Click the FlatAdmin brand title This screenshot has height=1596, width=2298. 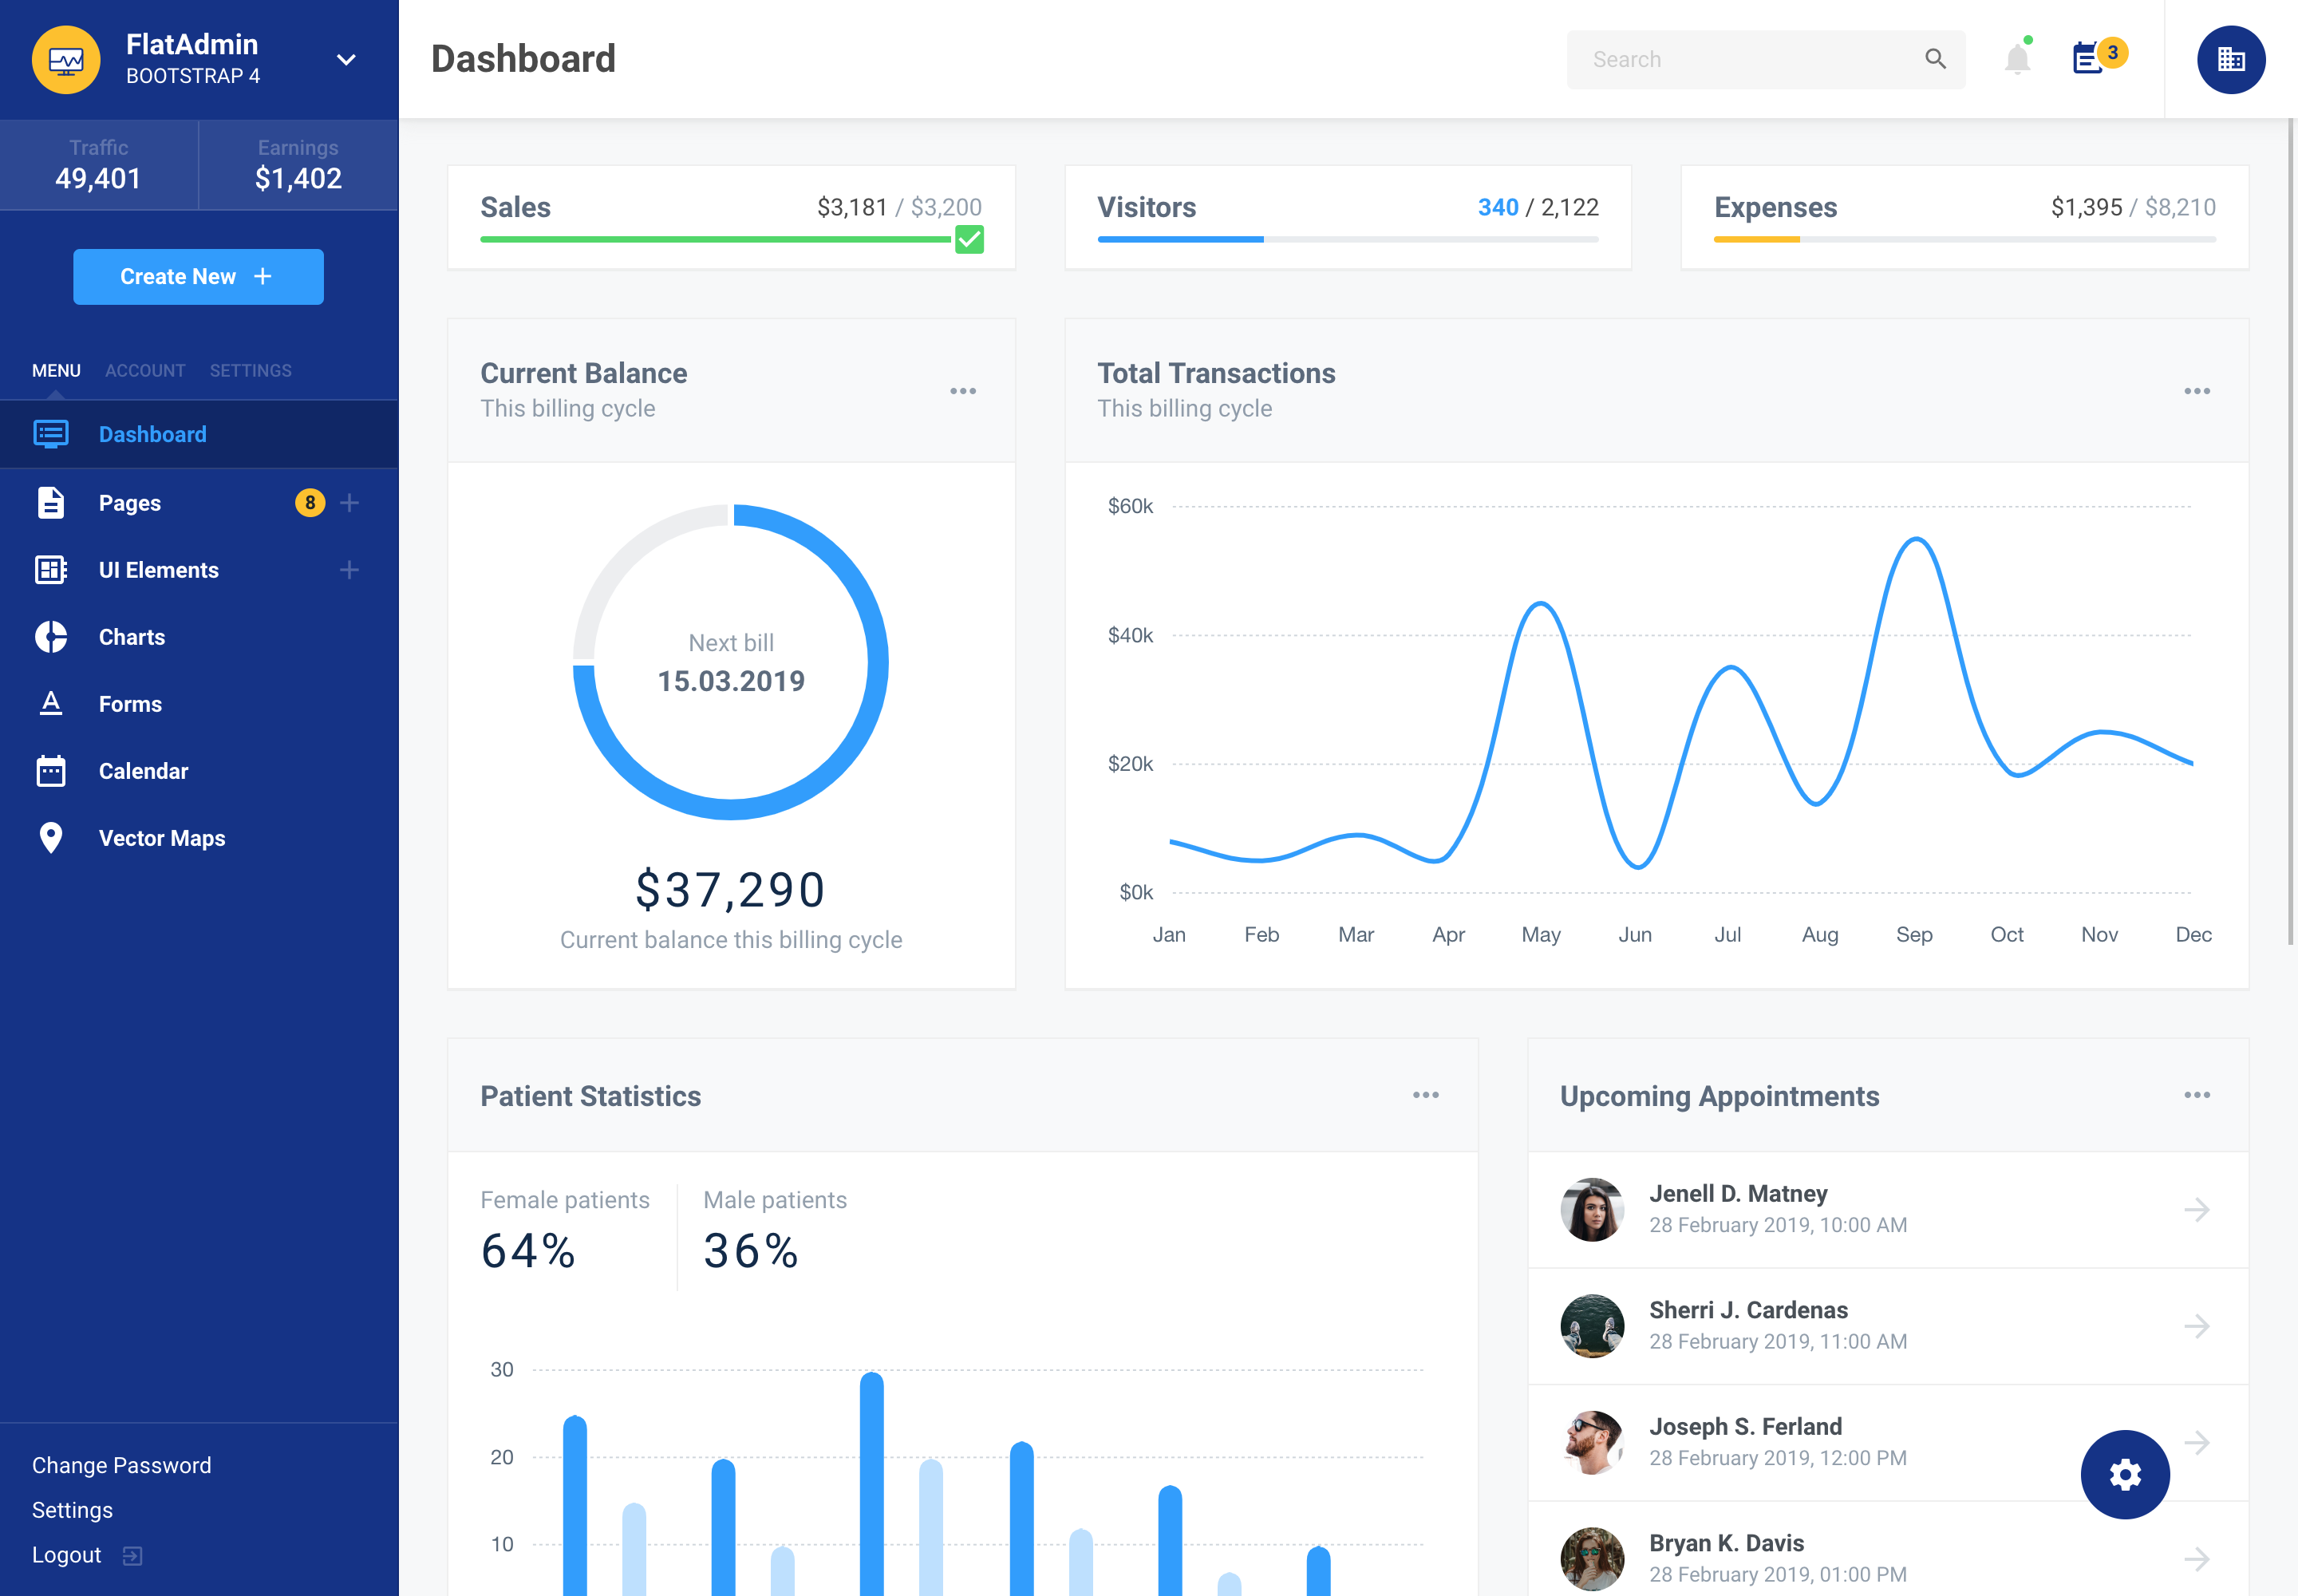[192, 44]
